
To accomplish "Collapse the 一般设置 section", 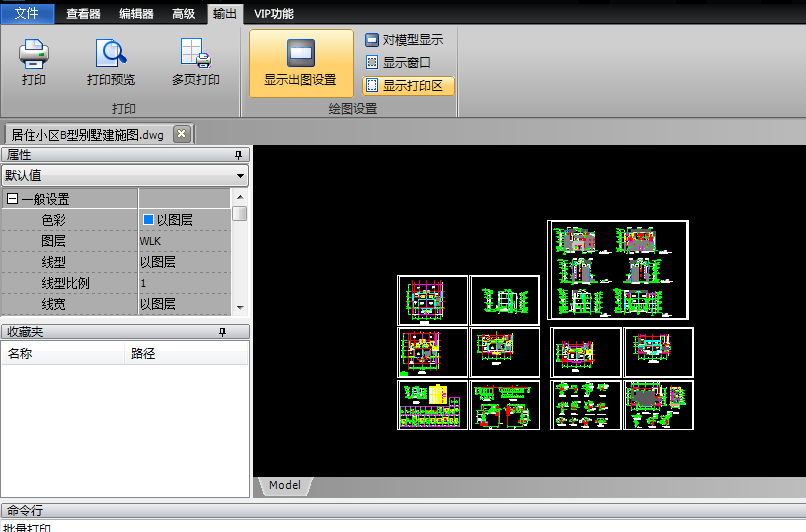I will point(13,199).
